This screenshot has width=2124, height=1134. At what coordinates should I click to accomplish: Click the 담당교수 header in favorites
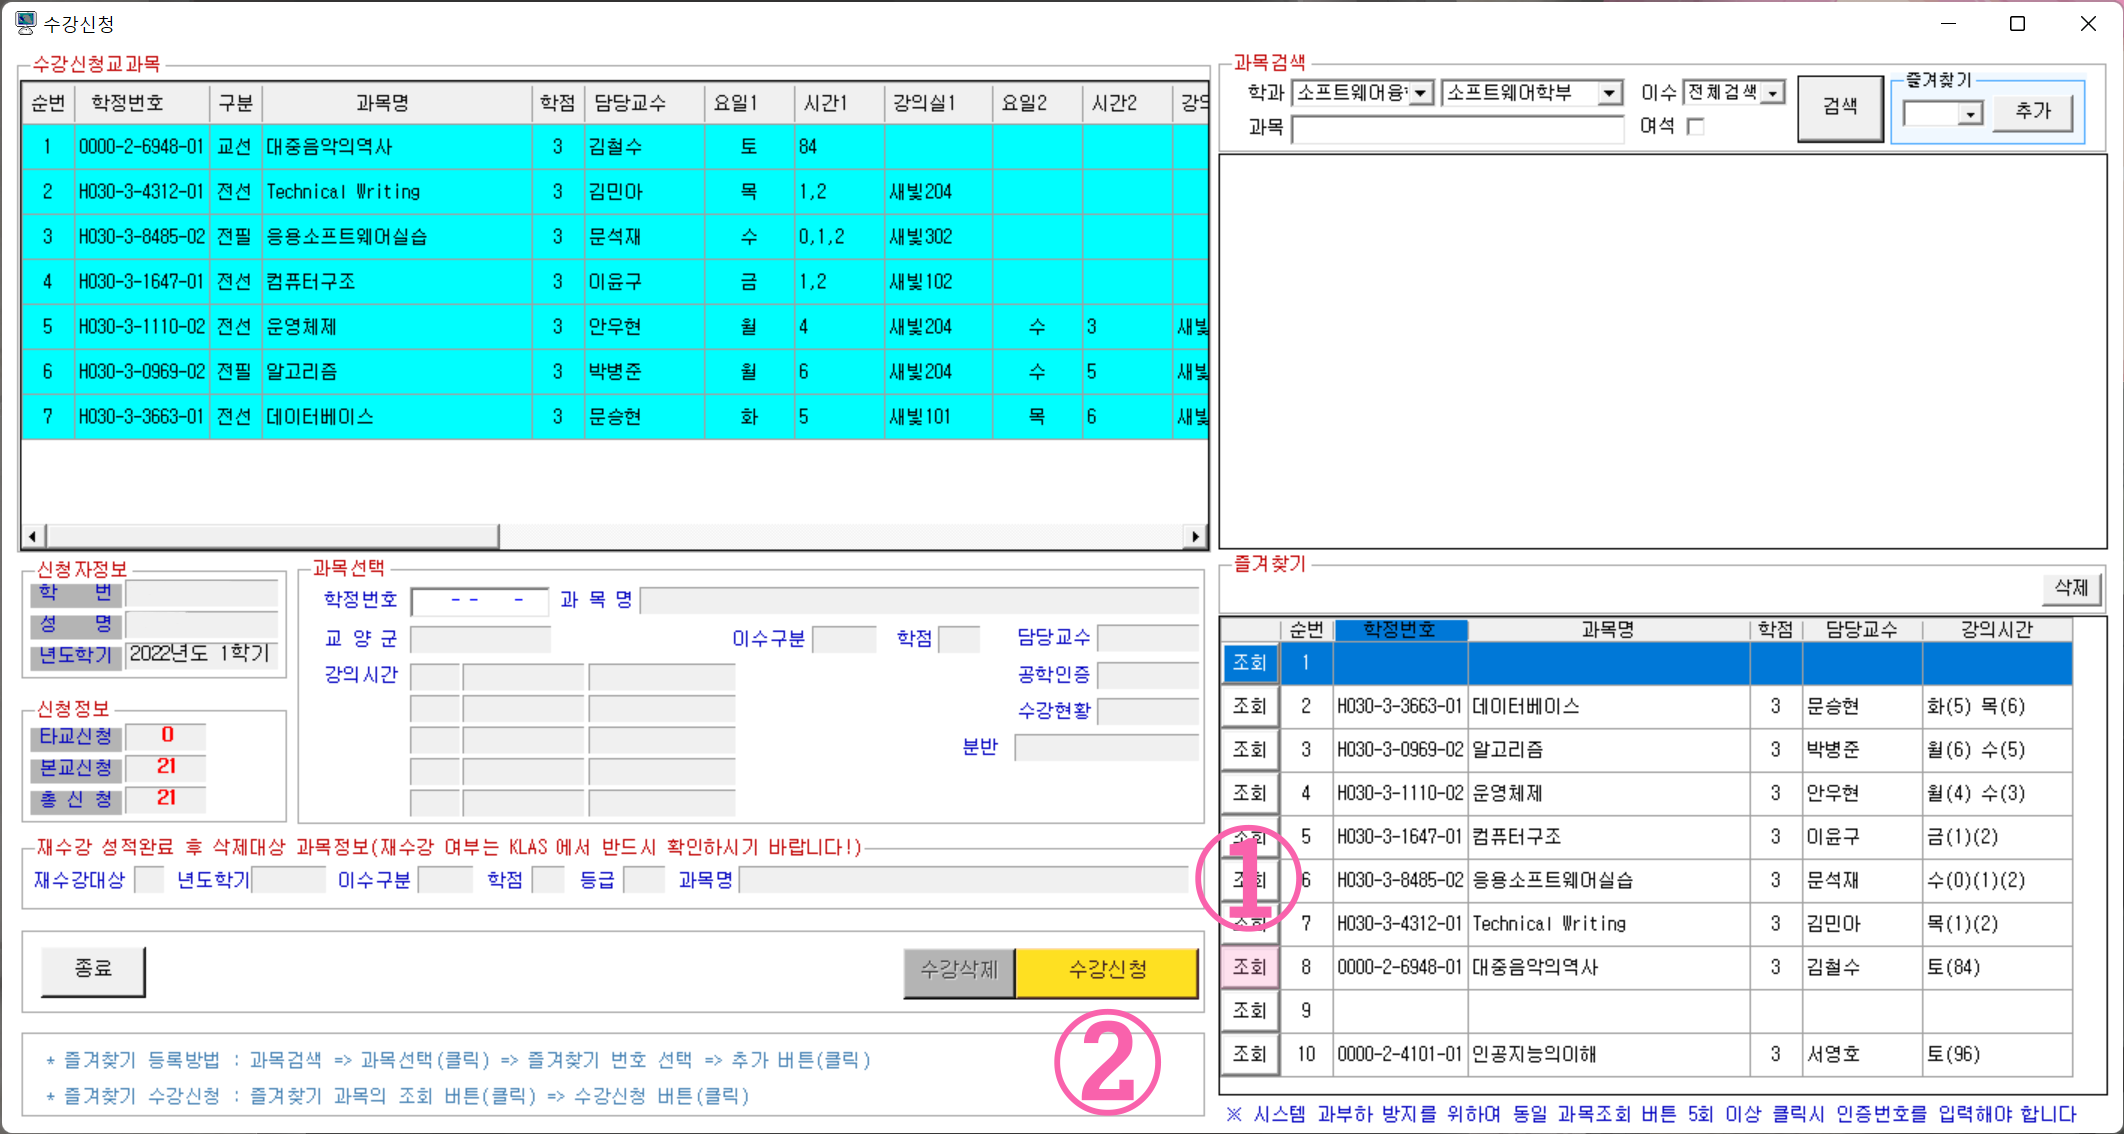coord(1861,629)
